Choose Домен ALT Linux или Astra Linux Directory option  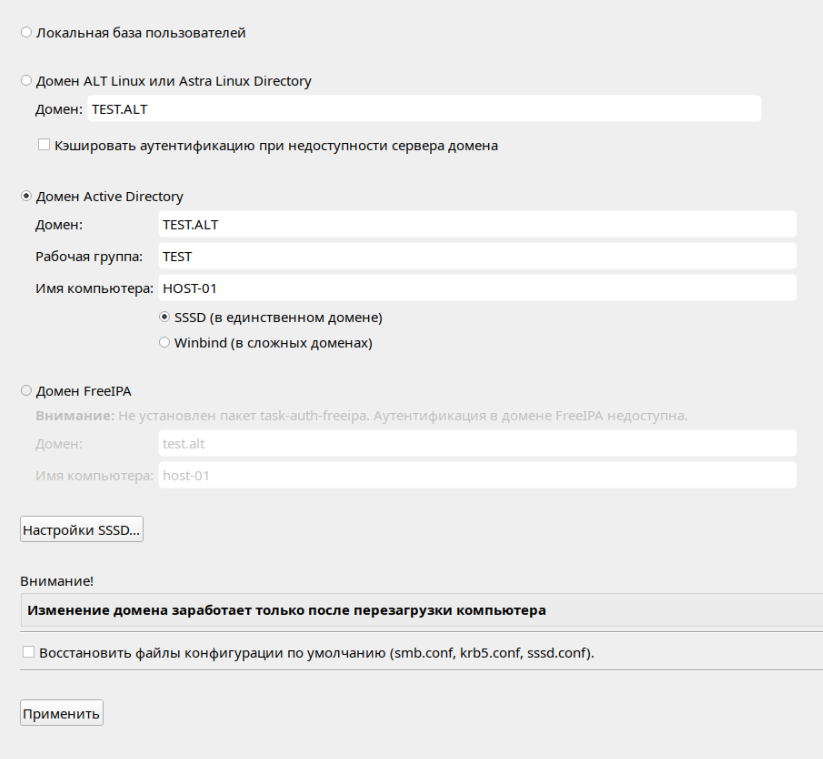(26, 81)
